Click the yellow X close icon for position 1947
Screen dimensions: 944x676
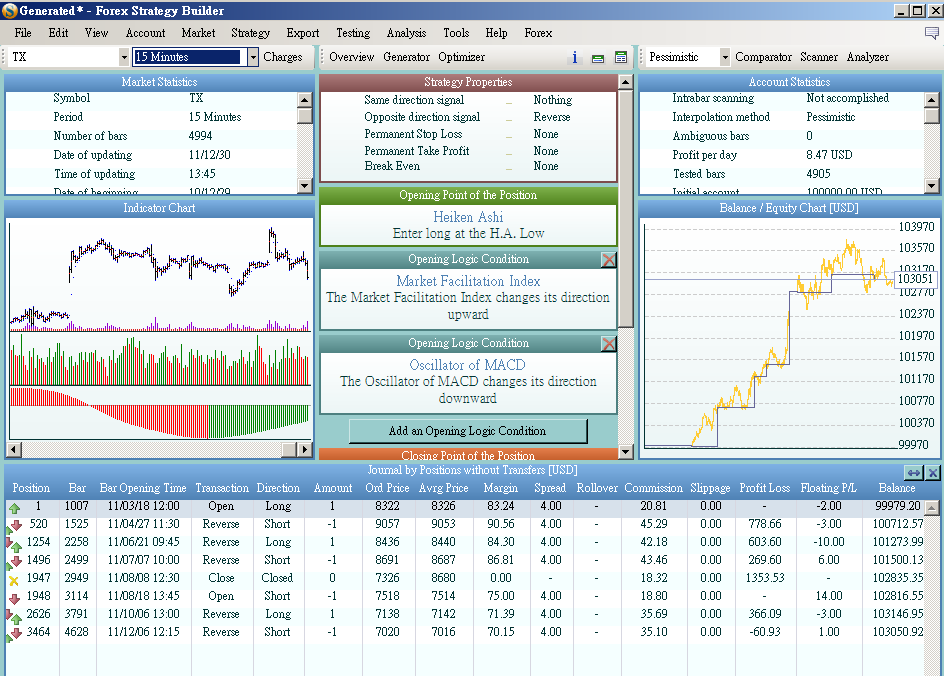14,580
